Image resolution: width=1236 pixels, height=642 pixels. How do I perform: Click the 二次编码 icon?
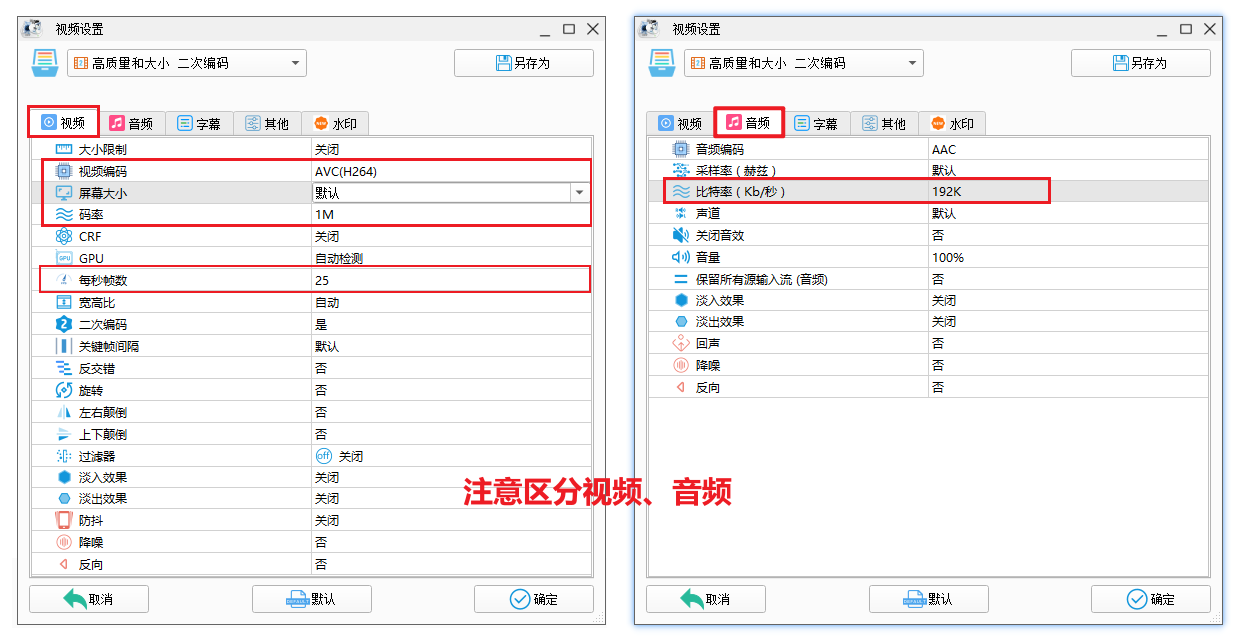click(x=64, y=324)
